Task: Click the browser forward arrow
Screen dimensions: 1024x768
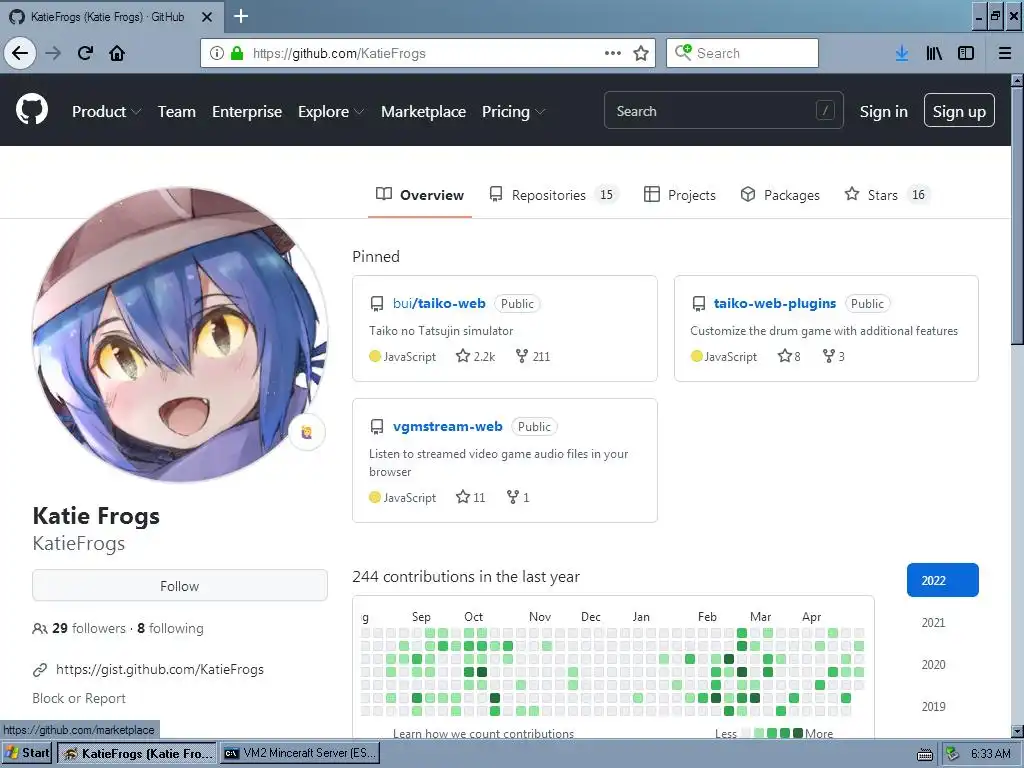Action: coord(53,53)
